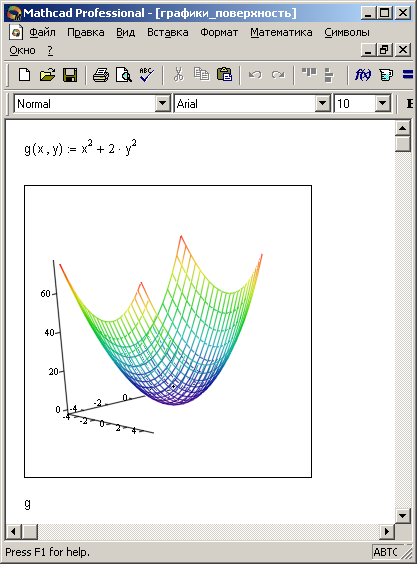Align regions down icon
Image resolution: width=417 pixels, height=564 pixels.
point(329,75)
